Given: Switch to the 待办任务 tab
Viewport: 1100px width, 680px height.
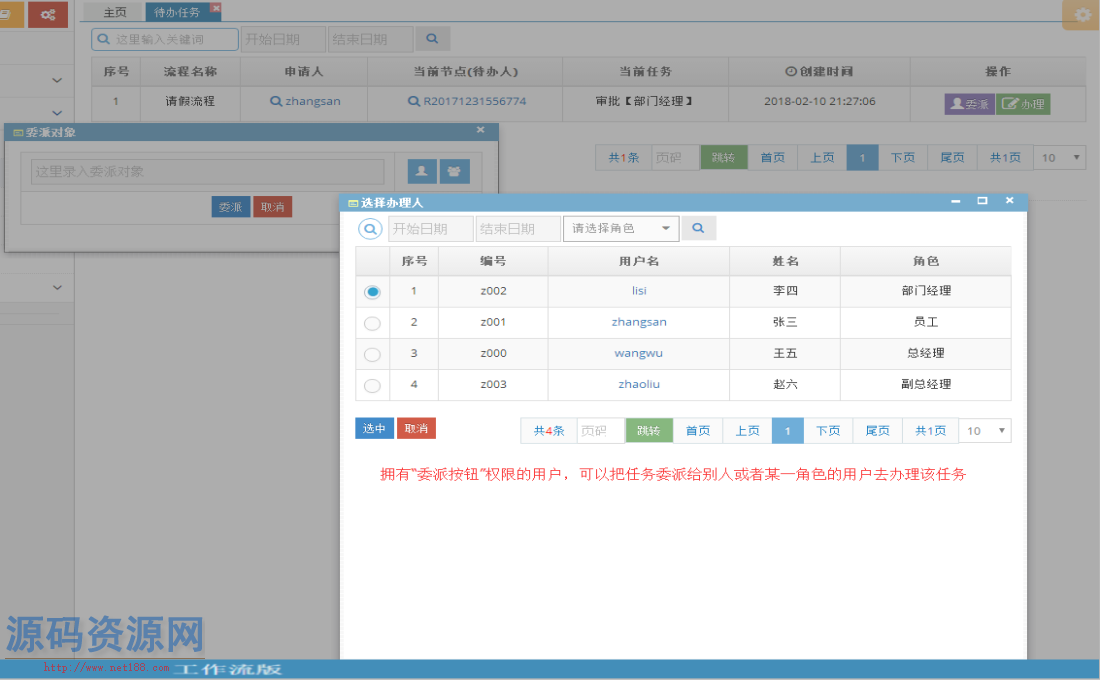Looking at the screenshot, I should coord(177,12).
